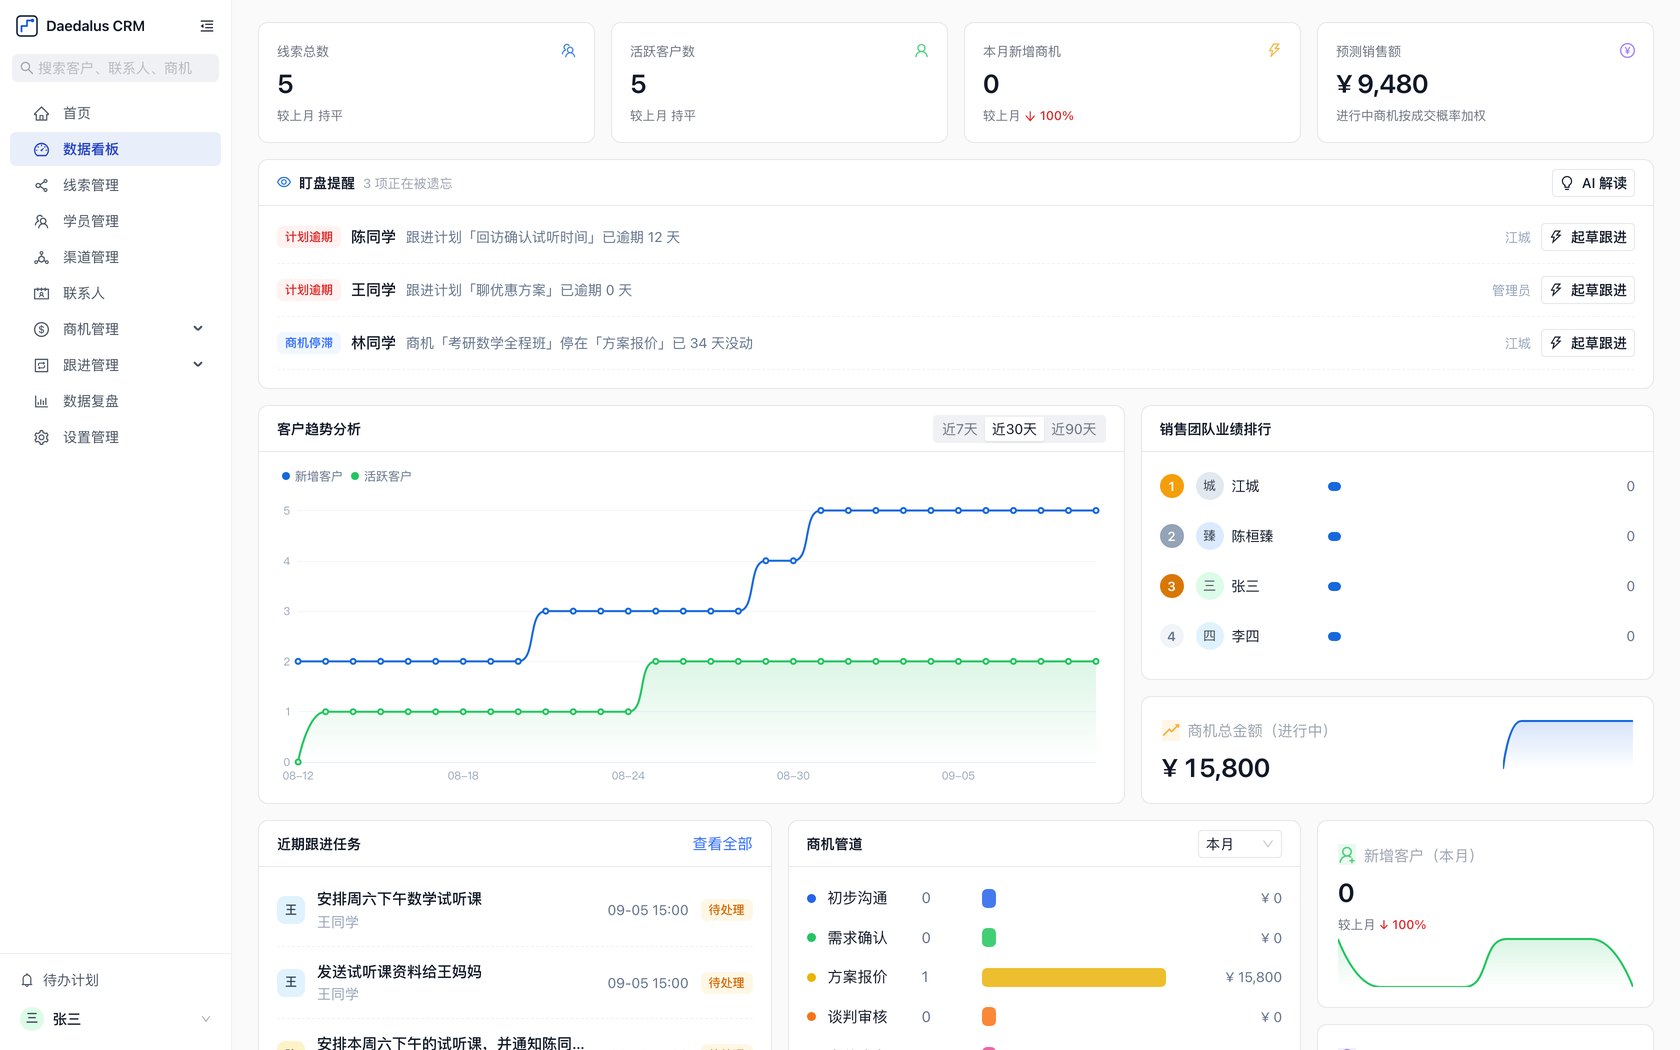1680x1050 pixels.
Task: Click the 商机总金额 trend line icon
Action: pos(1170,730)
